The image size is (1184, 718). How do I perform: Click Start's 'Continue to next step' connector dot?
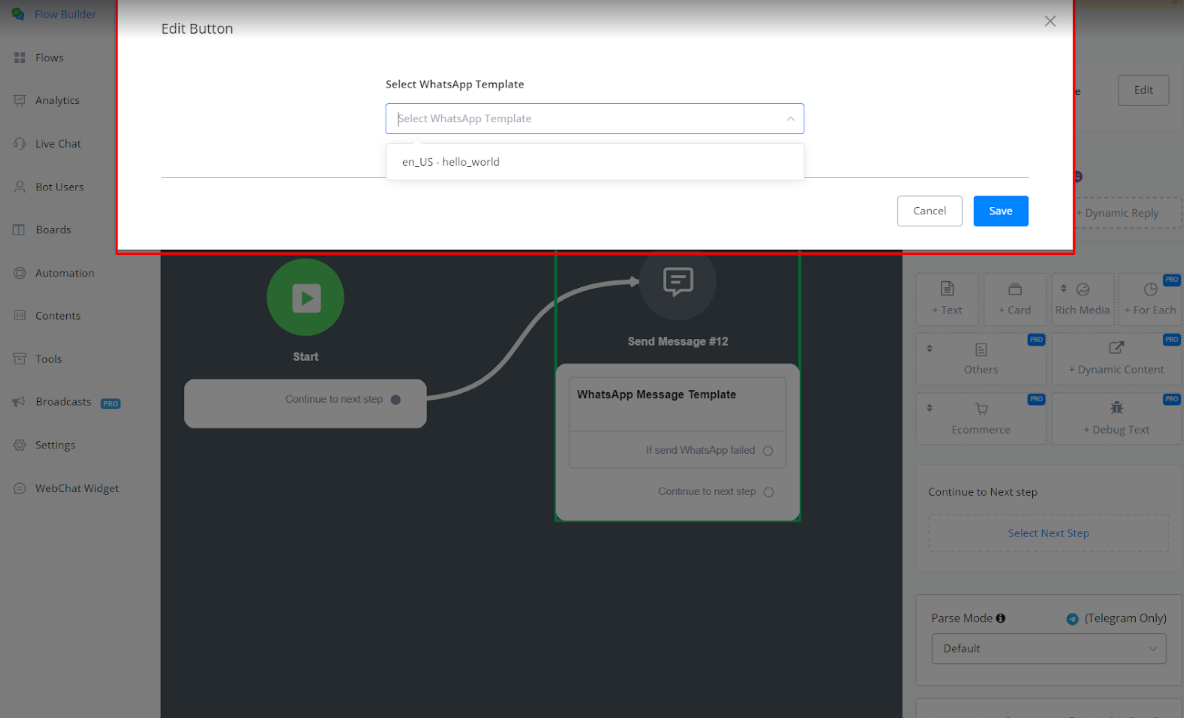[x=395, y=400]
